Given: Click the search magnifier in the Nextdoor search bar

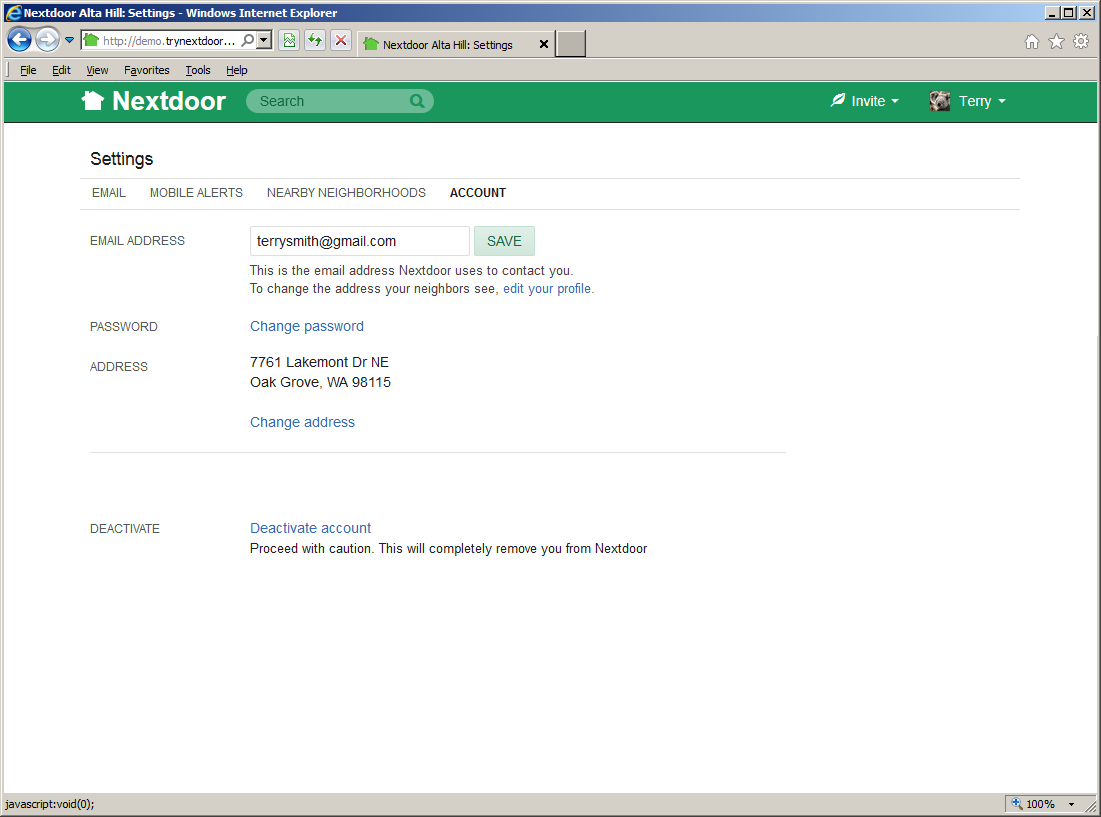Looking at the screenshot, I should tap(416, 101).
